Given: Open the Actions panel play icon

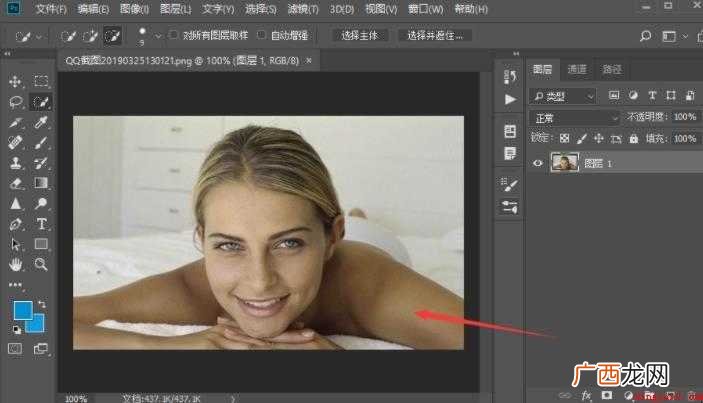Looking at the screenshot, I should point(510,99).
